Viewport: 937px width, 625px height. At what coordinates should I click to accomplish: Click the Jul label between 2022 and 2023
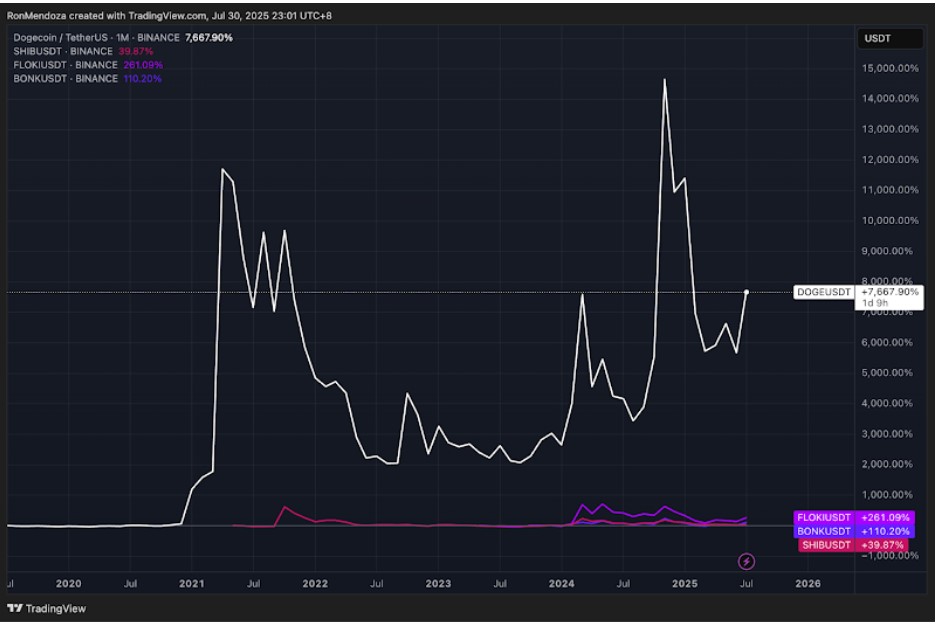click(x=376, y=584)
